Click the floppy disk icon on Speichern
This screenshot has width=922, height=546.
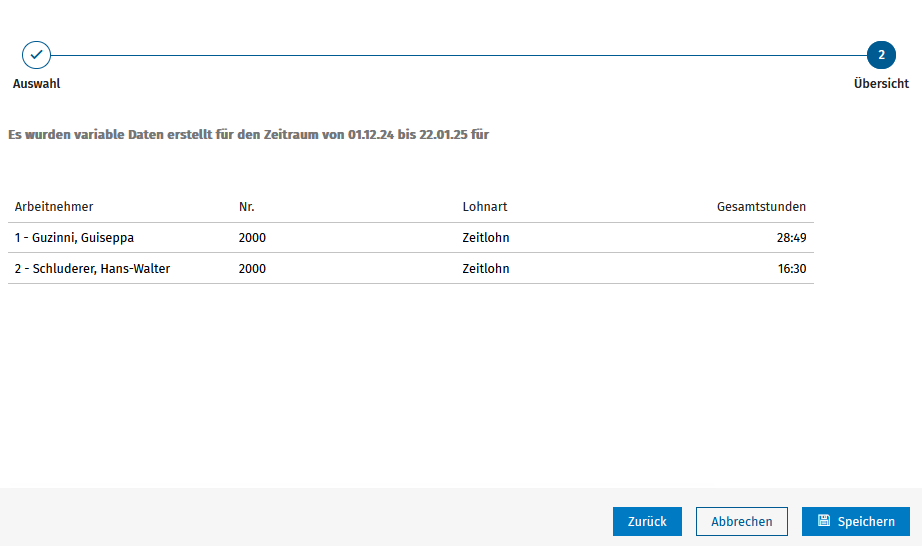824,521
